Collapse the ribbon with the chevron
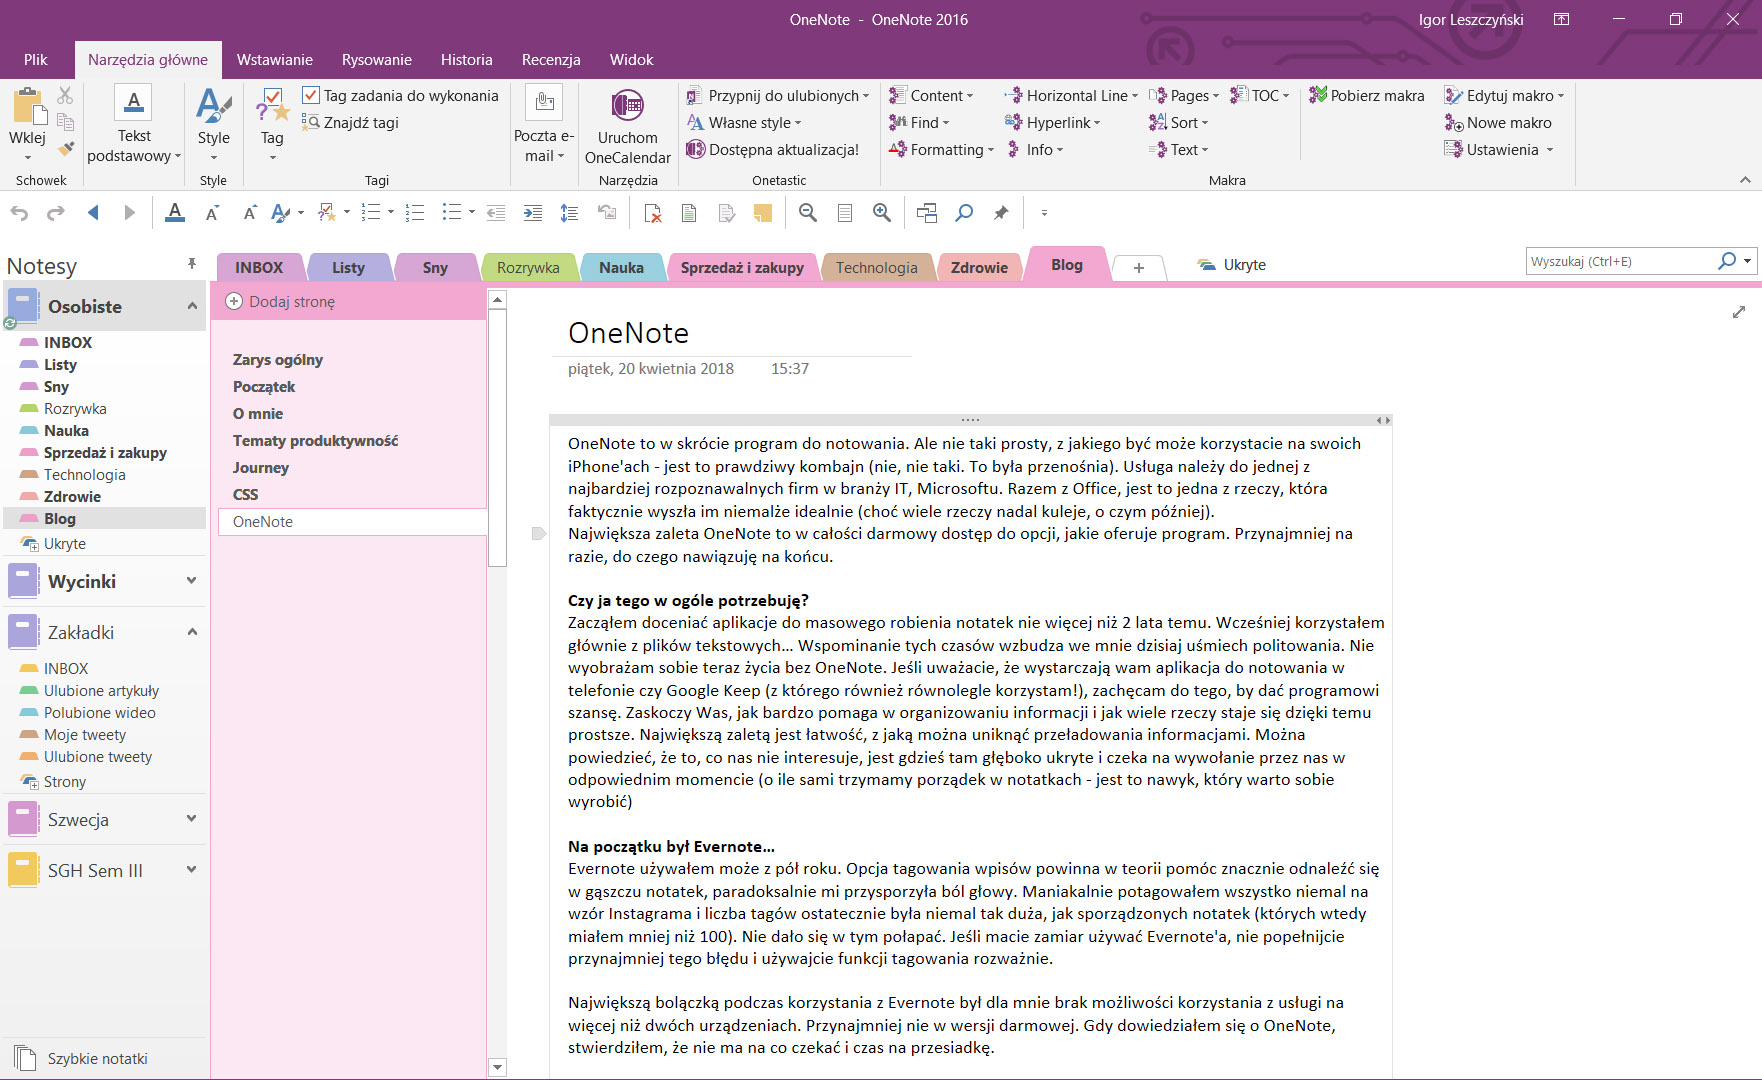Viewport: 1762px width, 1080px height. [x=1745, y=180]
